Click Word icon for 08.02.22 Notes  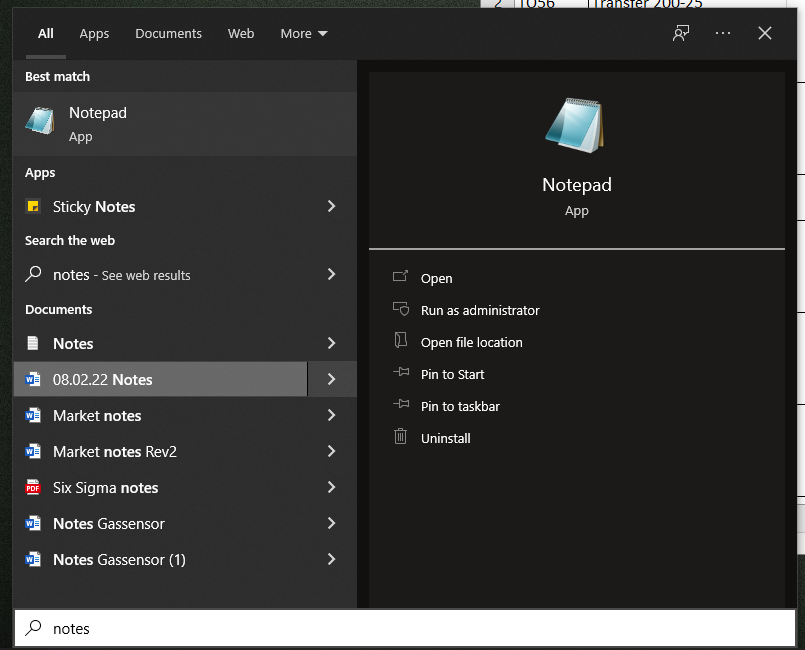coord(33,379)
